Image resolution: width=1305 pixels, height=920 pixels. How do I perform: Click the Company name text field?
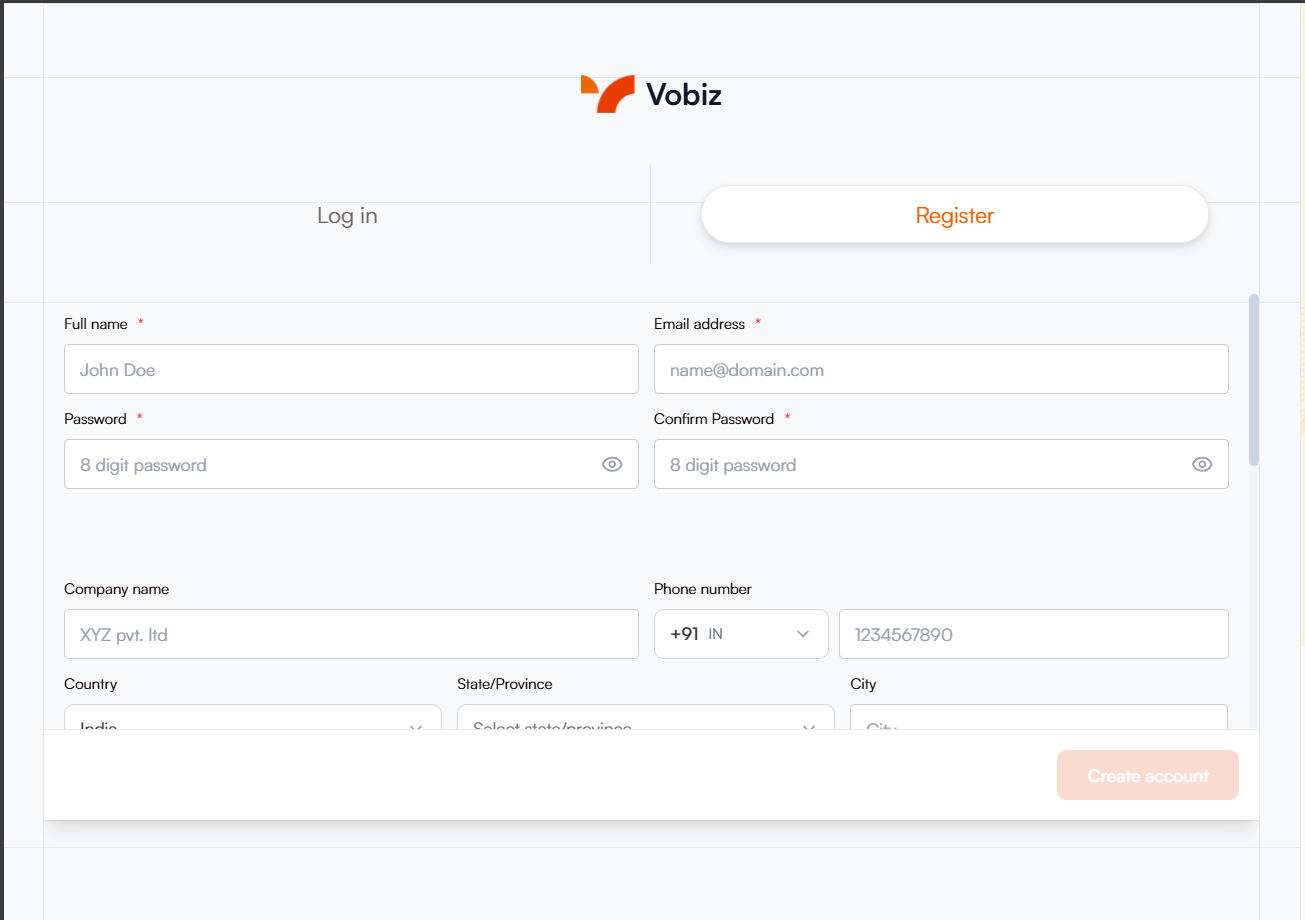[351, 634]
